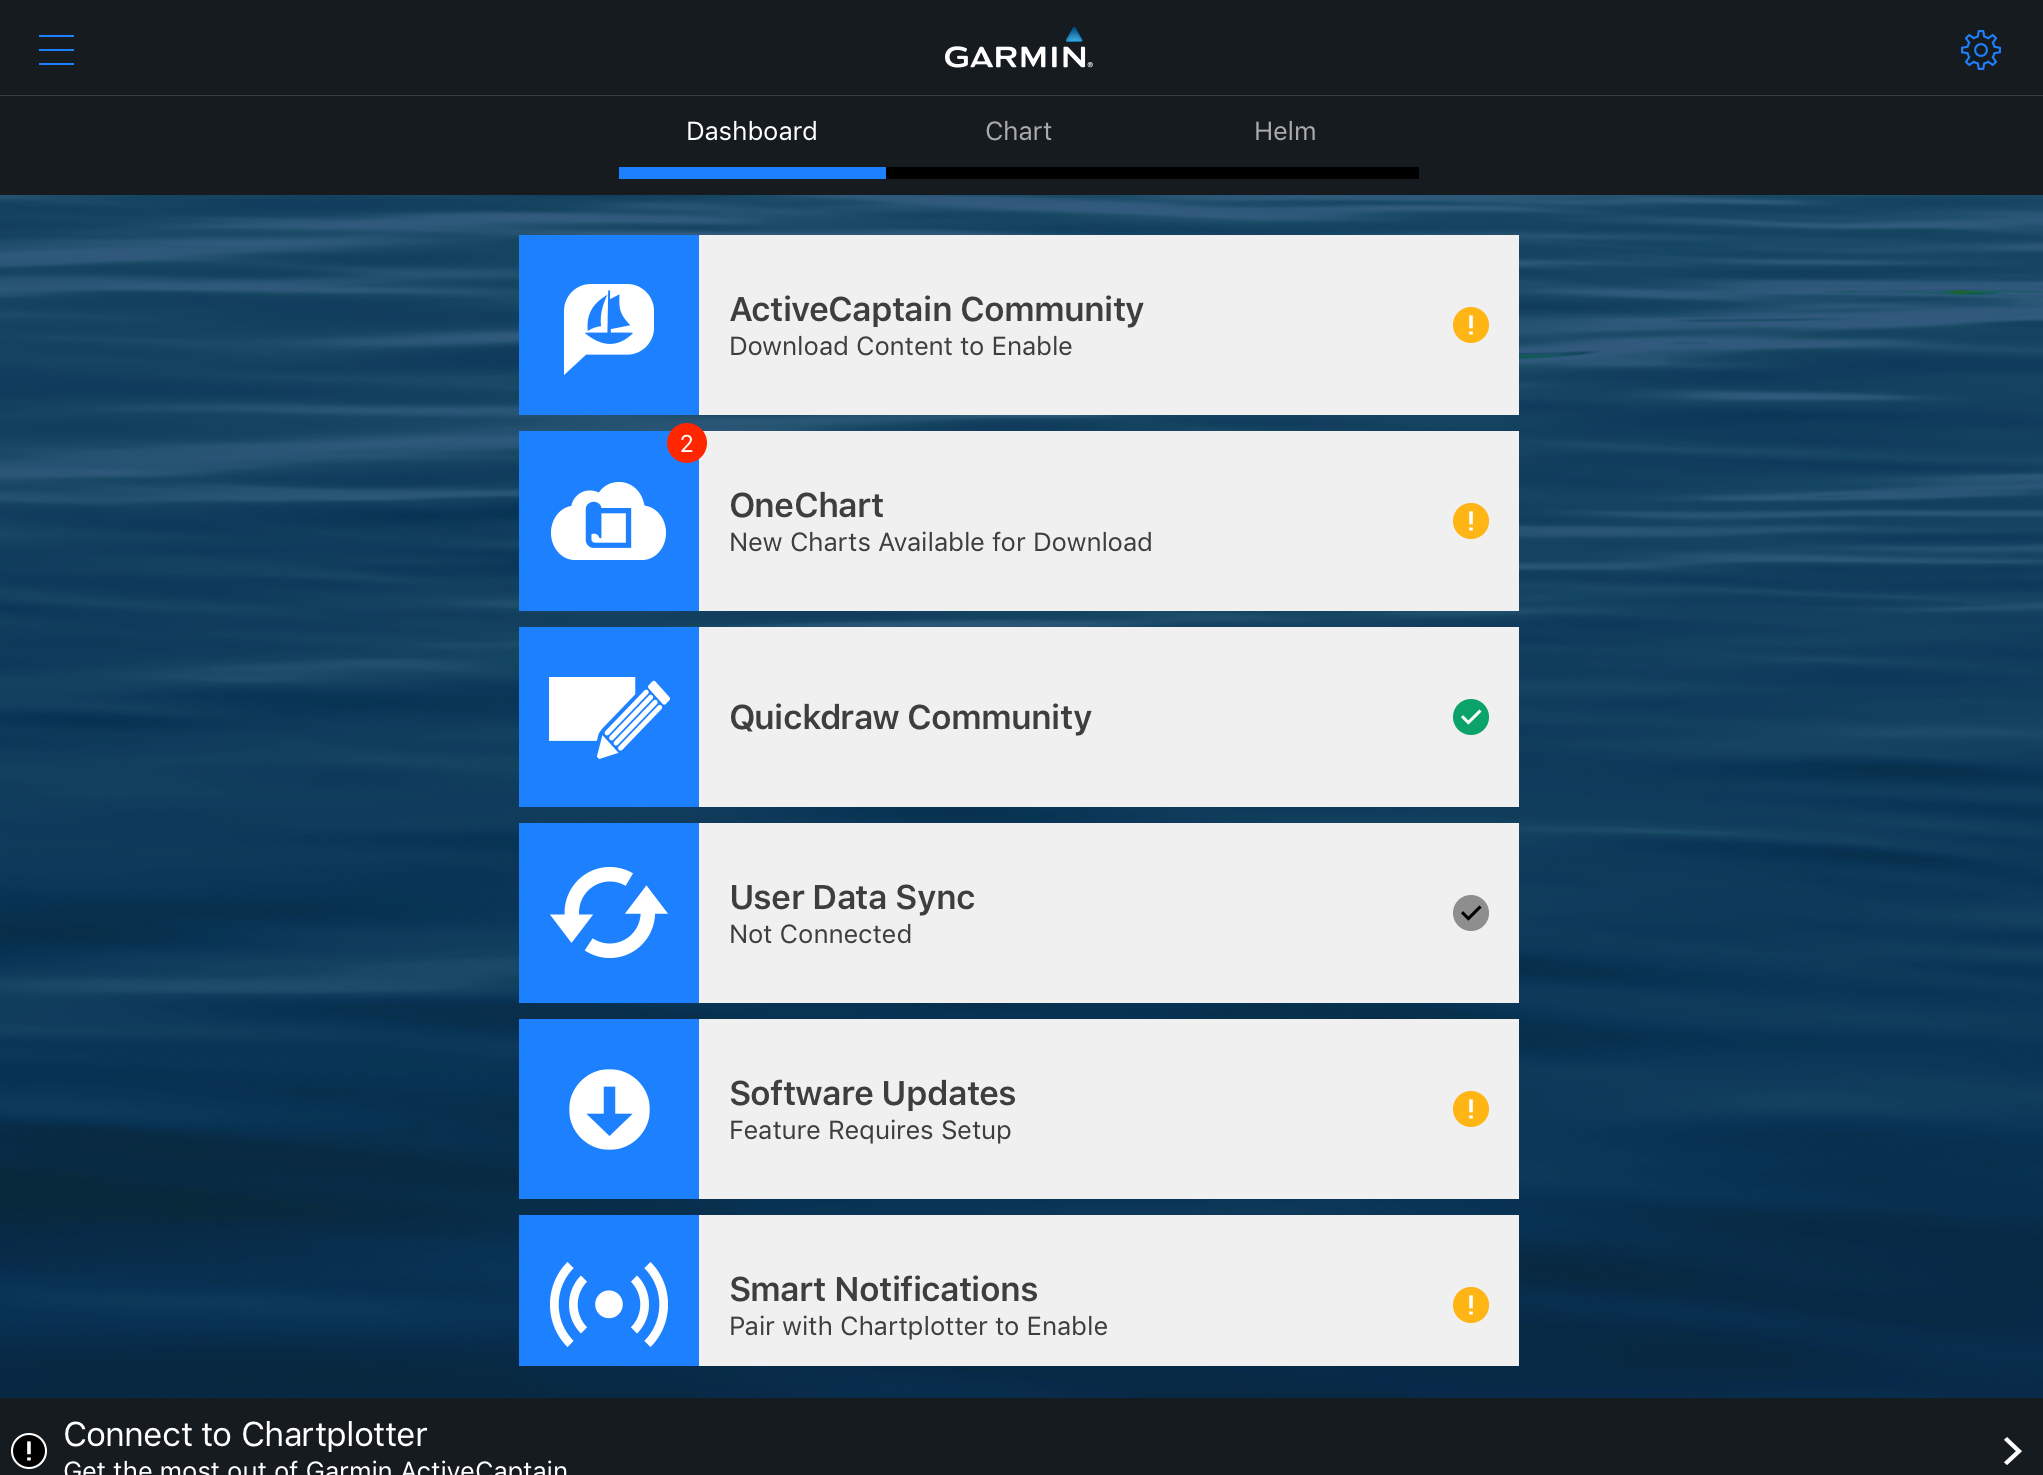This screenshot has height=1475, width=2043.
Task: Click the ActiveCaptain Community warning indicator
Action: [1470, 325]
